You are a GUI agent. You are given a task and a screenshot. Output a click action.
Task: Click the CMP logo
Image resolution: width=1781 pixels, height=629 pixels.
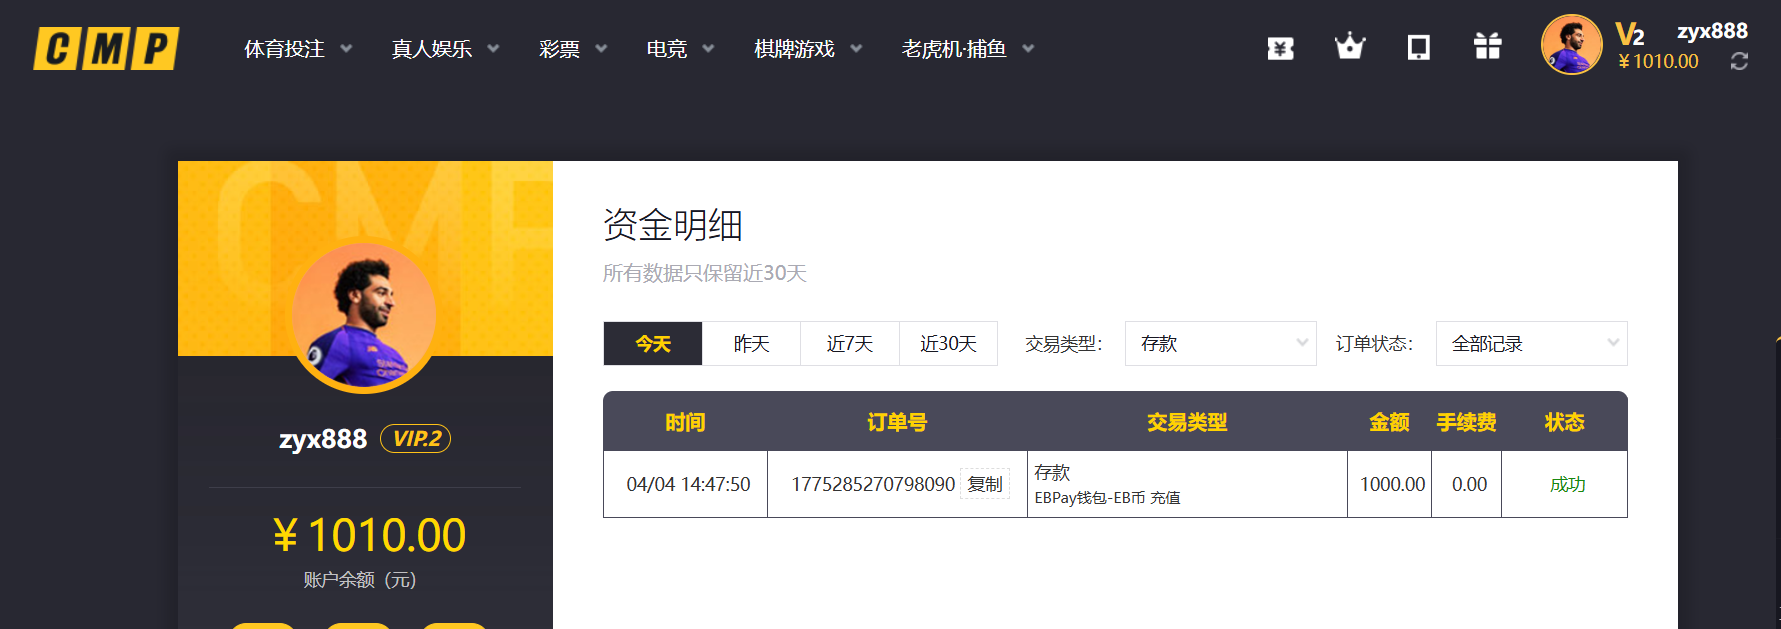point(106,48)
